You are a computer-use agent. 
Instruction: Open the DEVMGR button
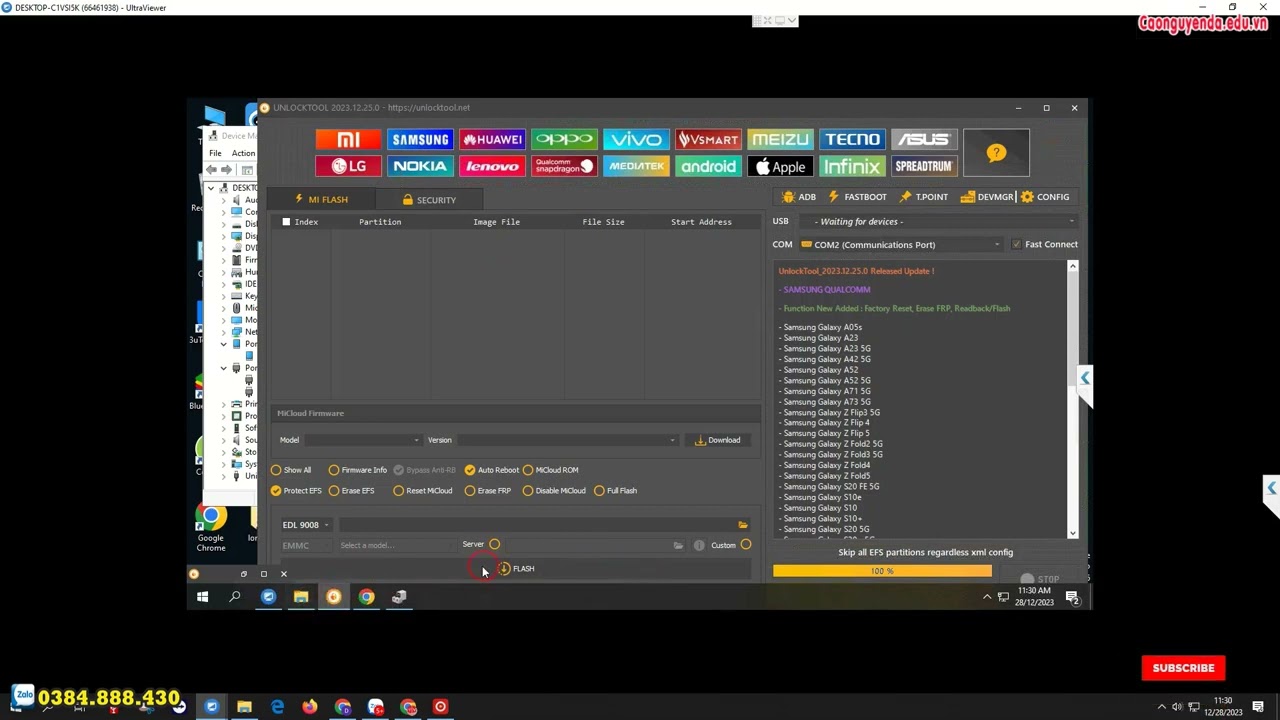987,197
